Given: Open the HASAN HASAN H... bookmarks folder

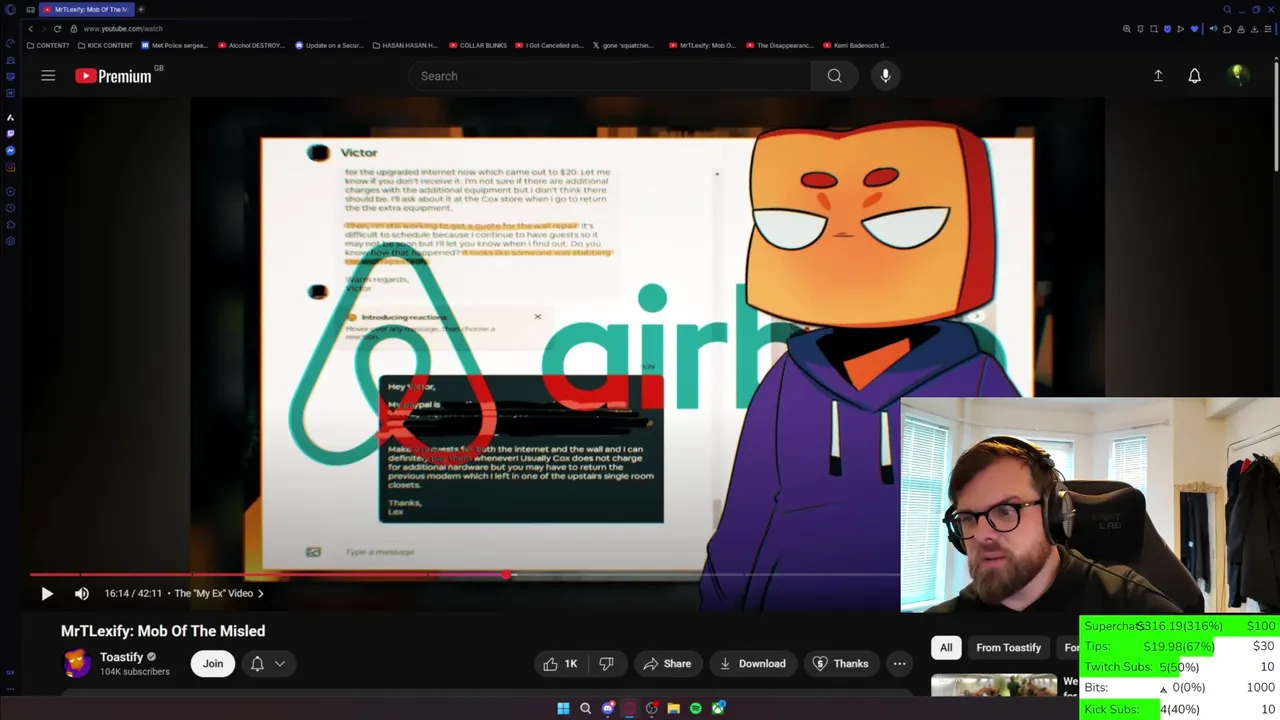Looking at the screenshot, I should tap(405, 45).
